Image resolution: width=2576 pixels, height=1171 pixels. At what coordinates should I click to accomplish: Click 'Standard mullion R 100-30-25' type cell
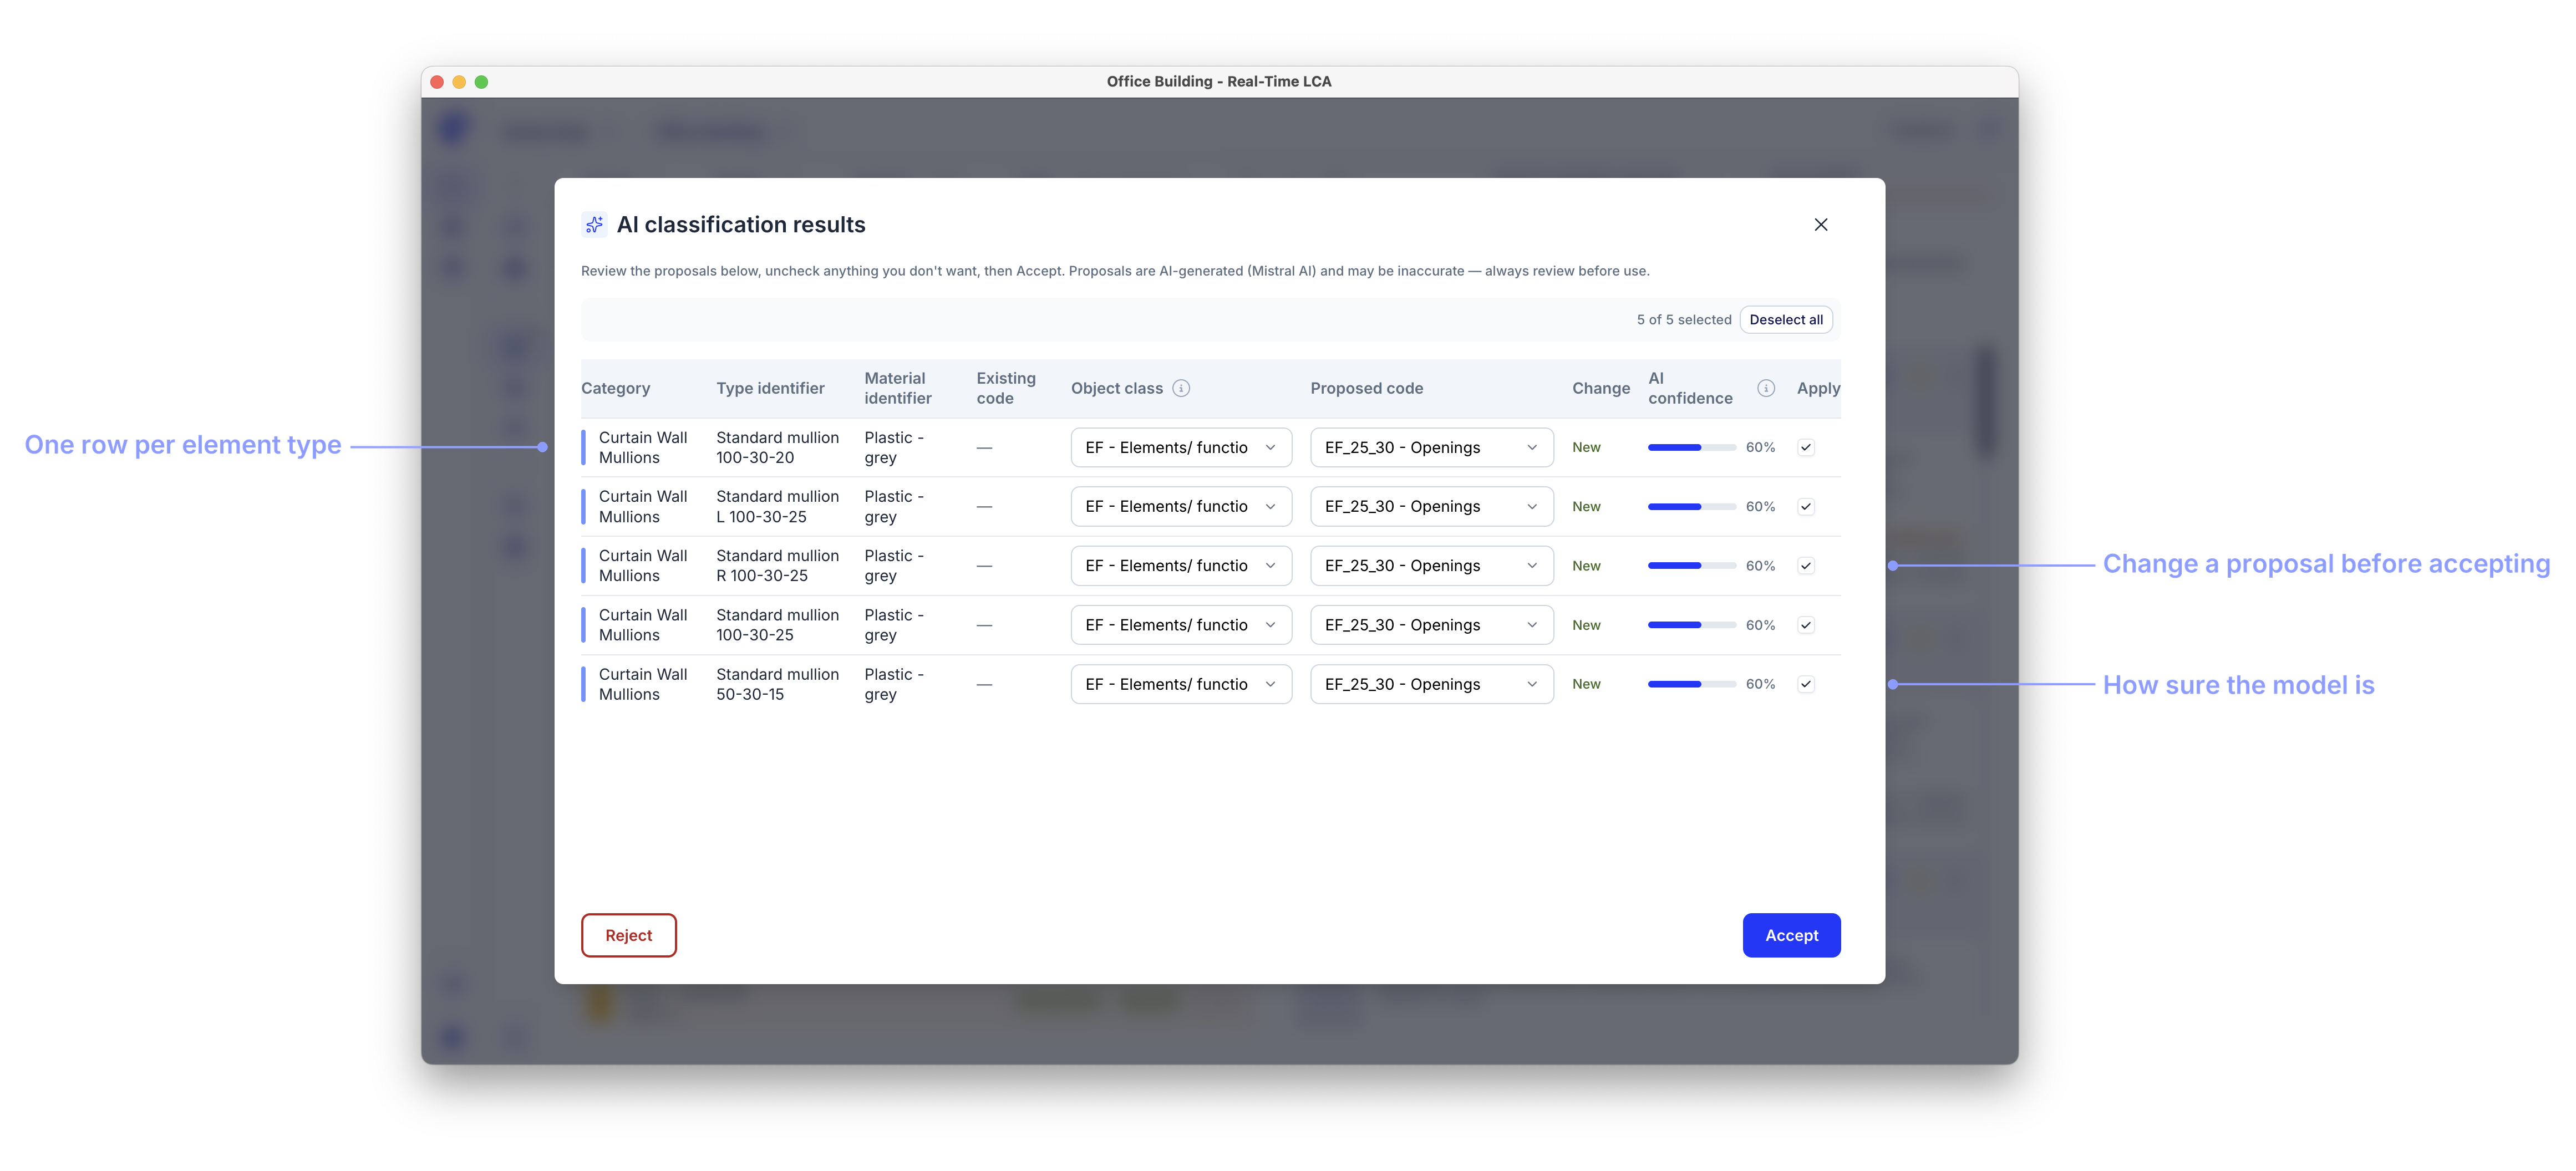click(x=777, y=566)
